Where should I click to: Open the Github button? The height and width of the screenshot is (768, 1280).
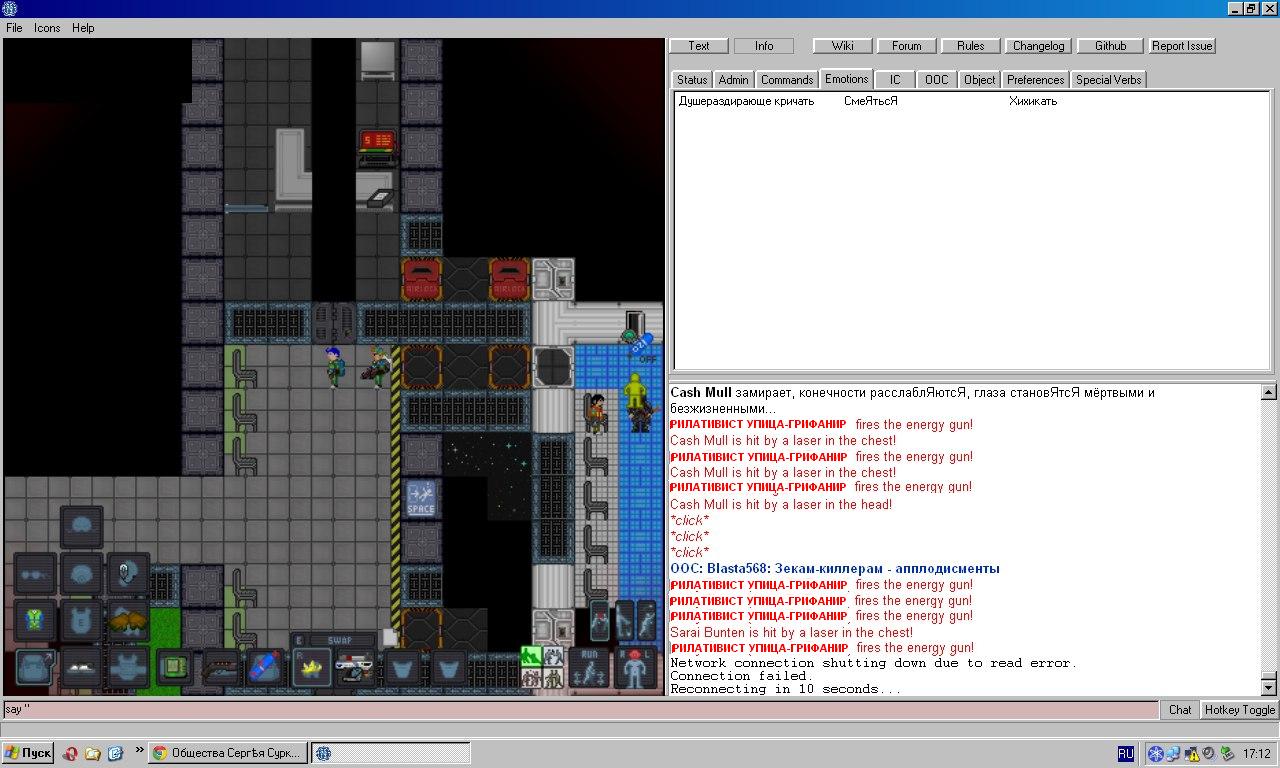pyautogui.click(x=1111, y=46)
